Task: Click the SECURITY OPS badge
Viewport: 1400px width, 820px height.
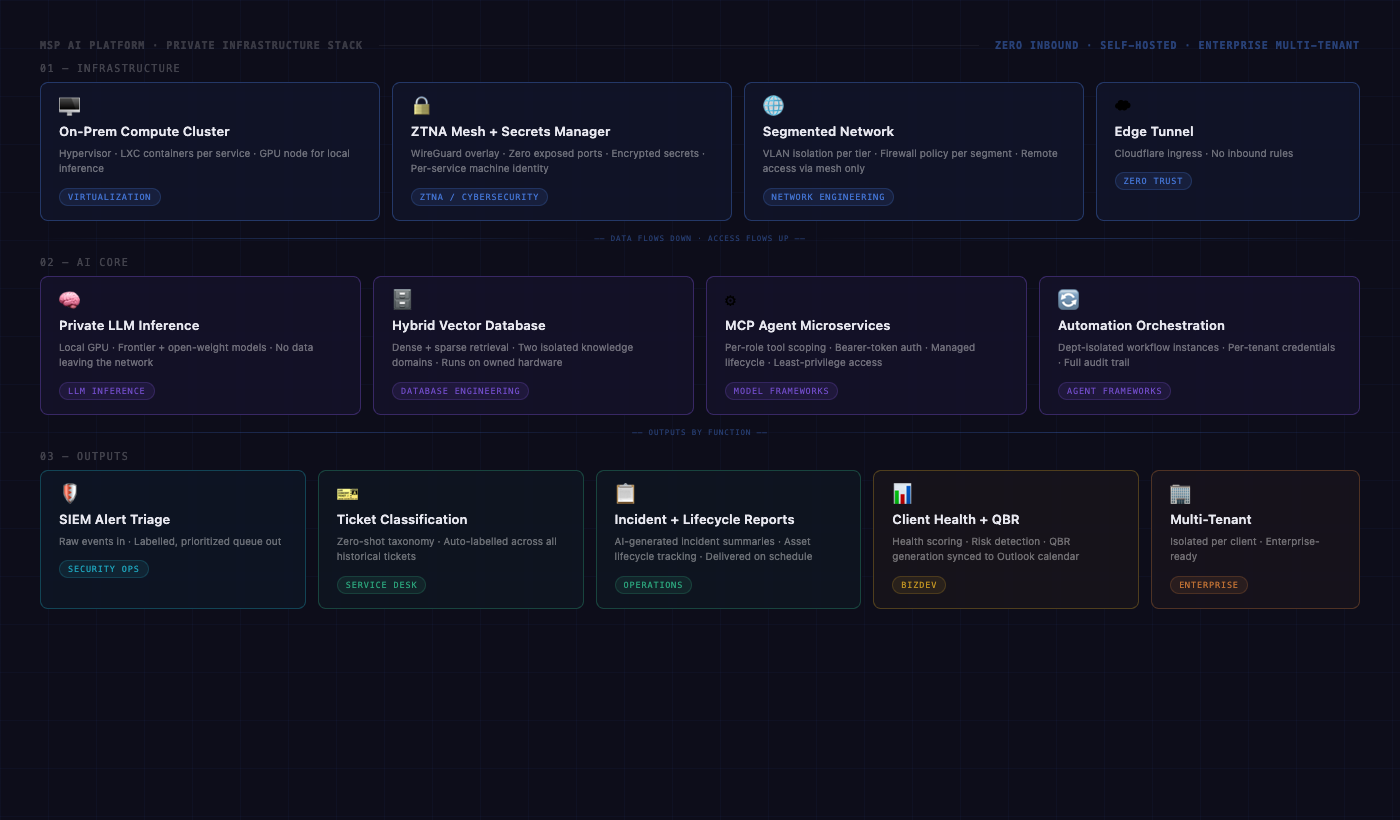Action: [x=103, y=568]
